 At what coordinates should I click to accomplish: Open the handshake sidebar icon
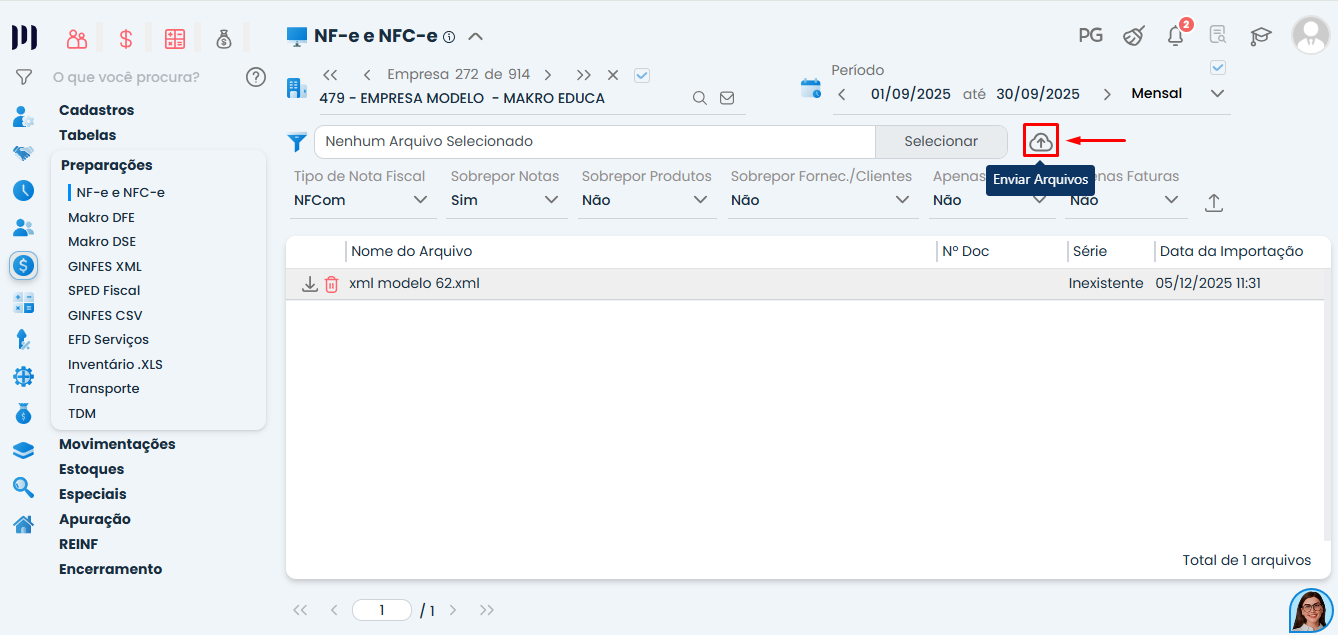point(24,153)
